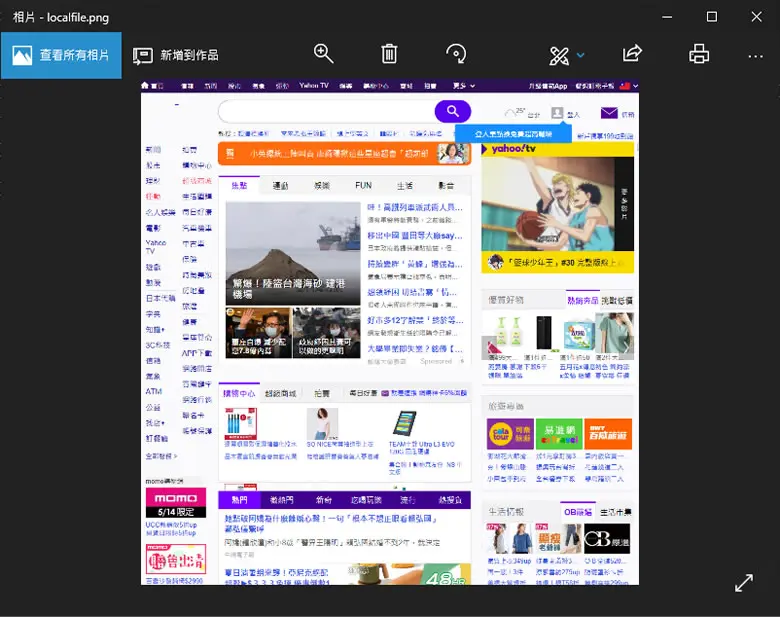The width and height of the screenshot is (780, 617).
Task: Click 查看所有相片 button
Action: point(61,55)
